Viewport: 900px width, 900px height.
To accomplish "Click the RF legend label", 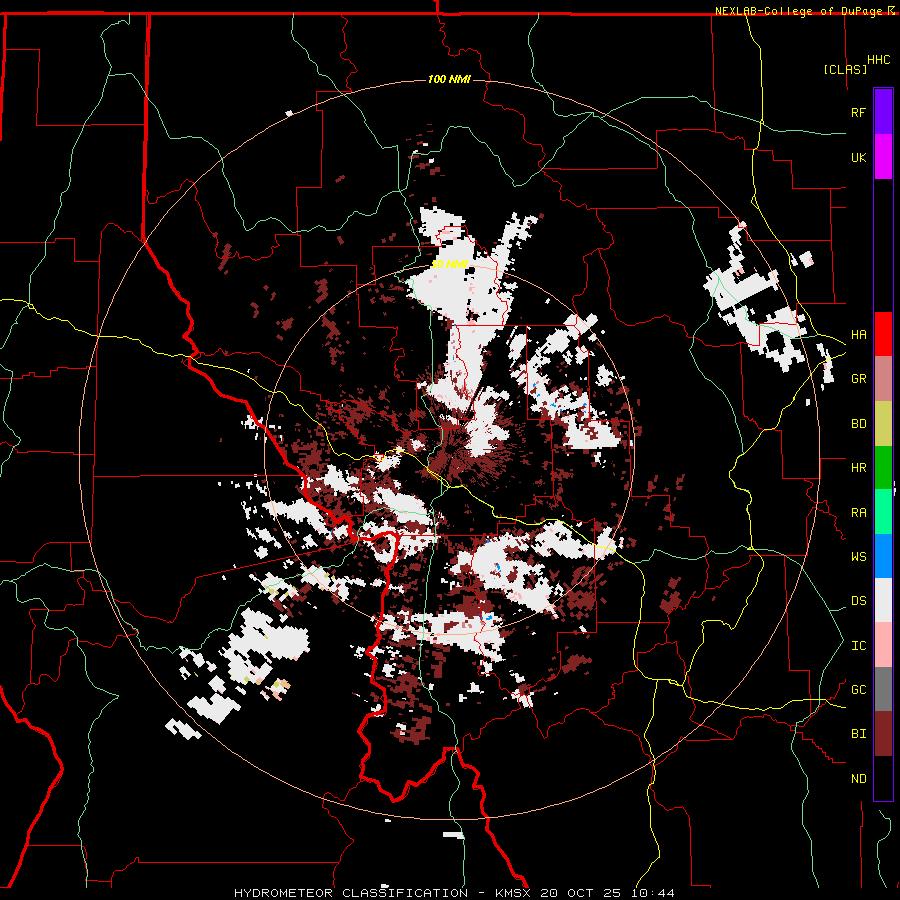I will [x=858, y=112].
